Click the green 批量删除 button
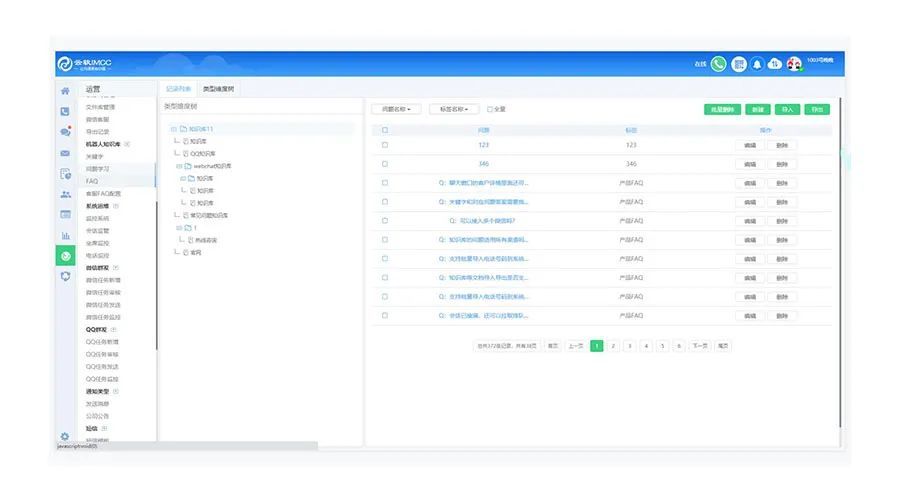The image size is (900, 500). [x=722, y=110]
